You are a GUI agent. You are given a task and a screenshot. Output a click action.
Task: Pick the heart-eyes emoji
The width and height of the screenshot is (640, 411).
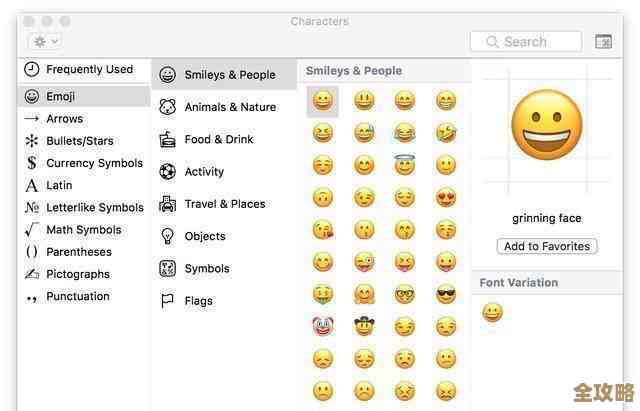(446, 198)
